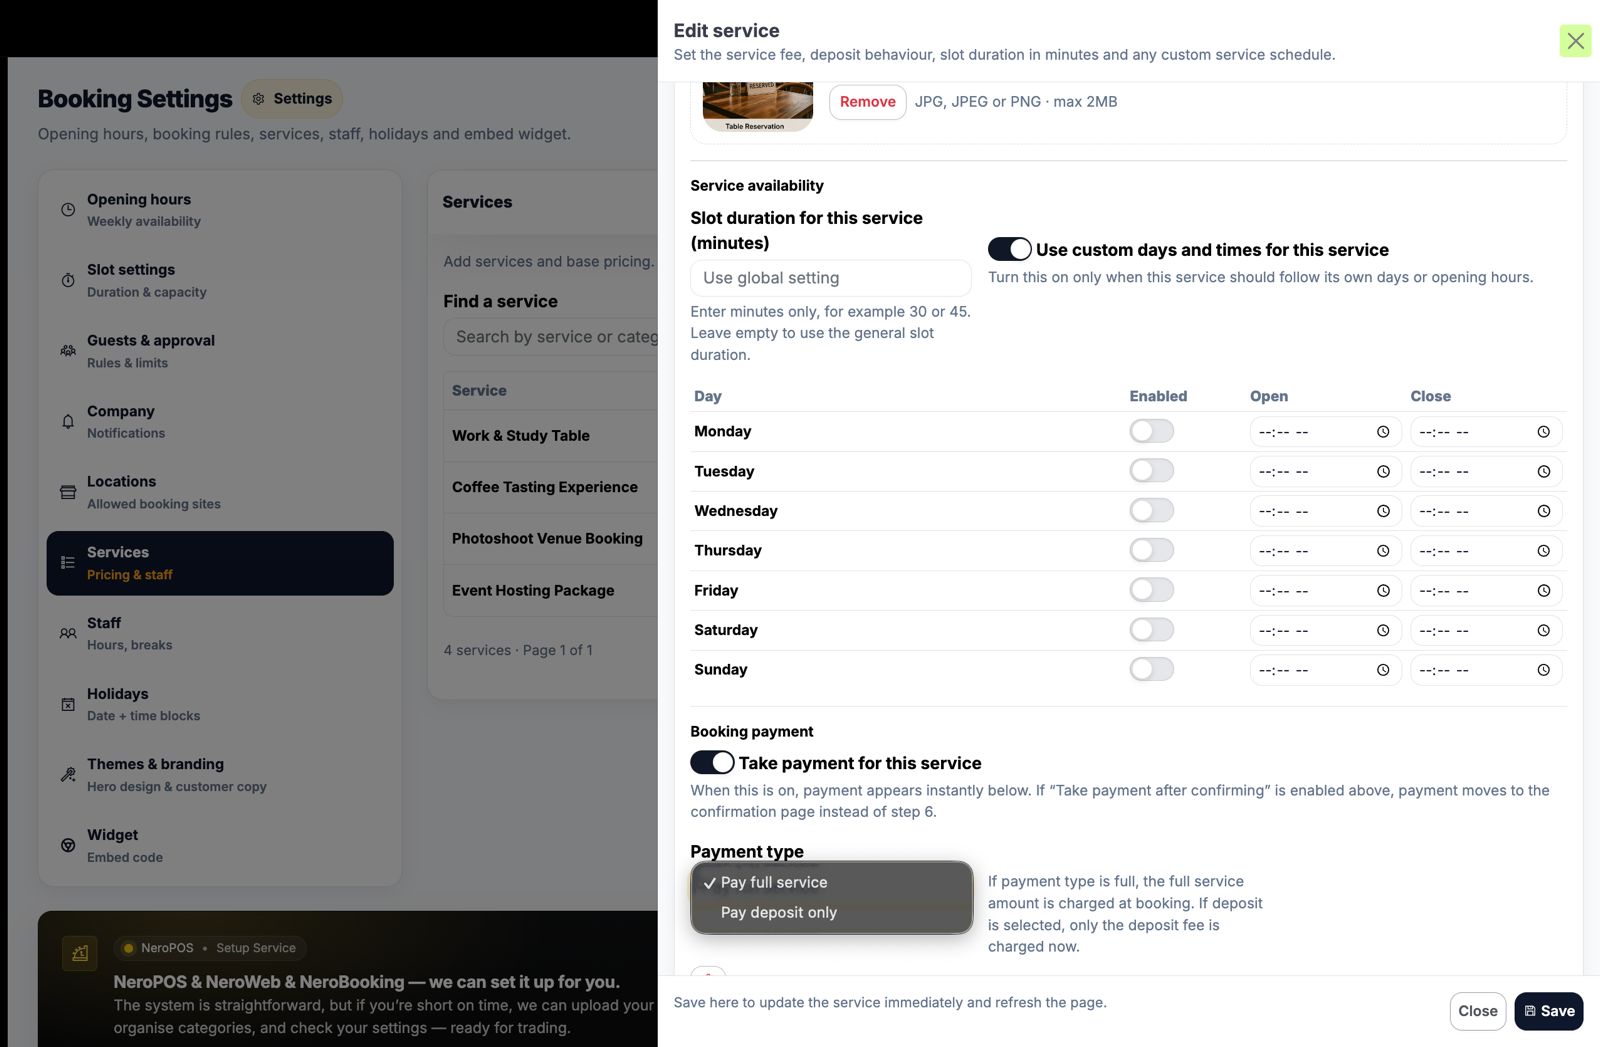
Task: Turn off custom days and times toggle
Action: [x=1009, y=249]
